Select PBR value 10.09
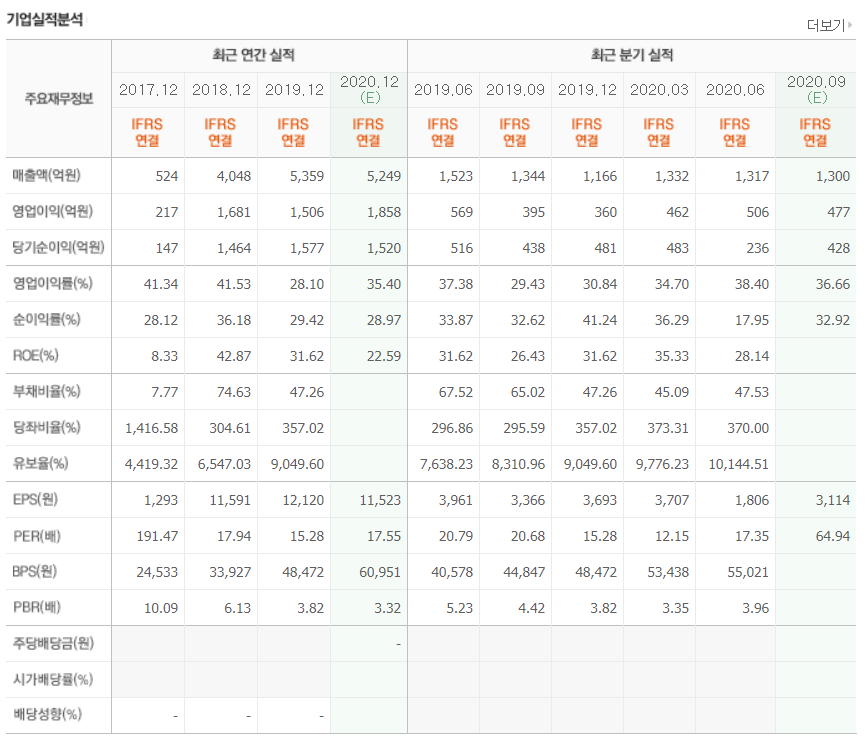This screenshot has width=866, height=738. coord(161,608)
